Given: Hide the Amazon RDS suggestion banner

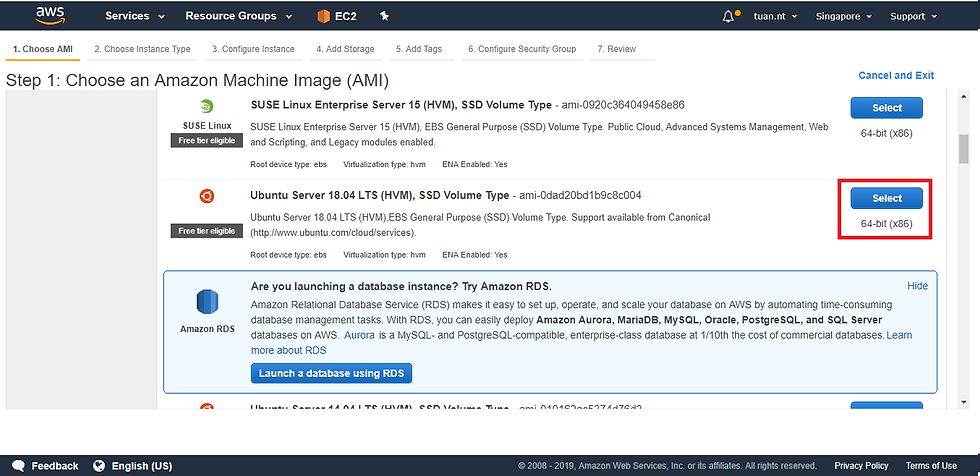Looking at the screenshot, I should (x=918, y=286).
